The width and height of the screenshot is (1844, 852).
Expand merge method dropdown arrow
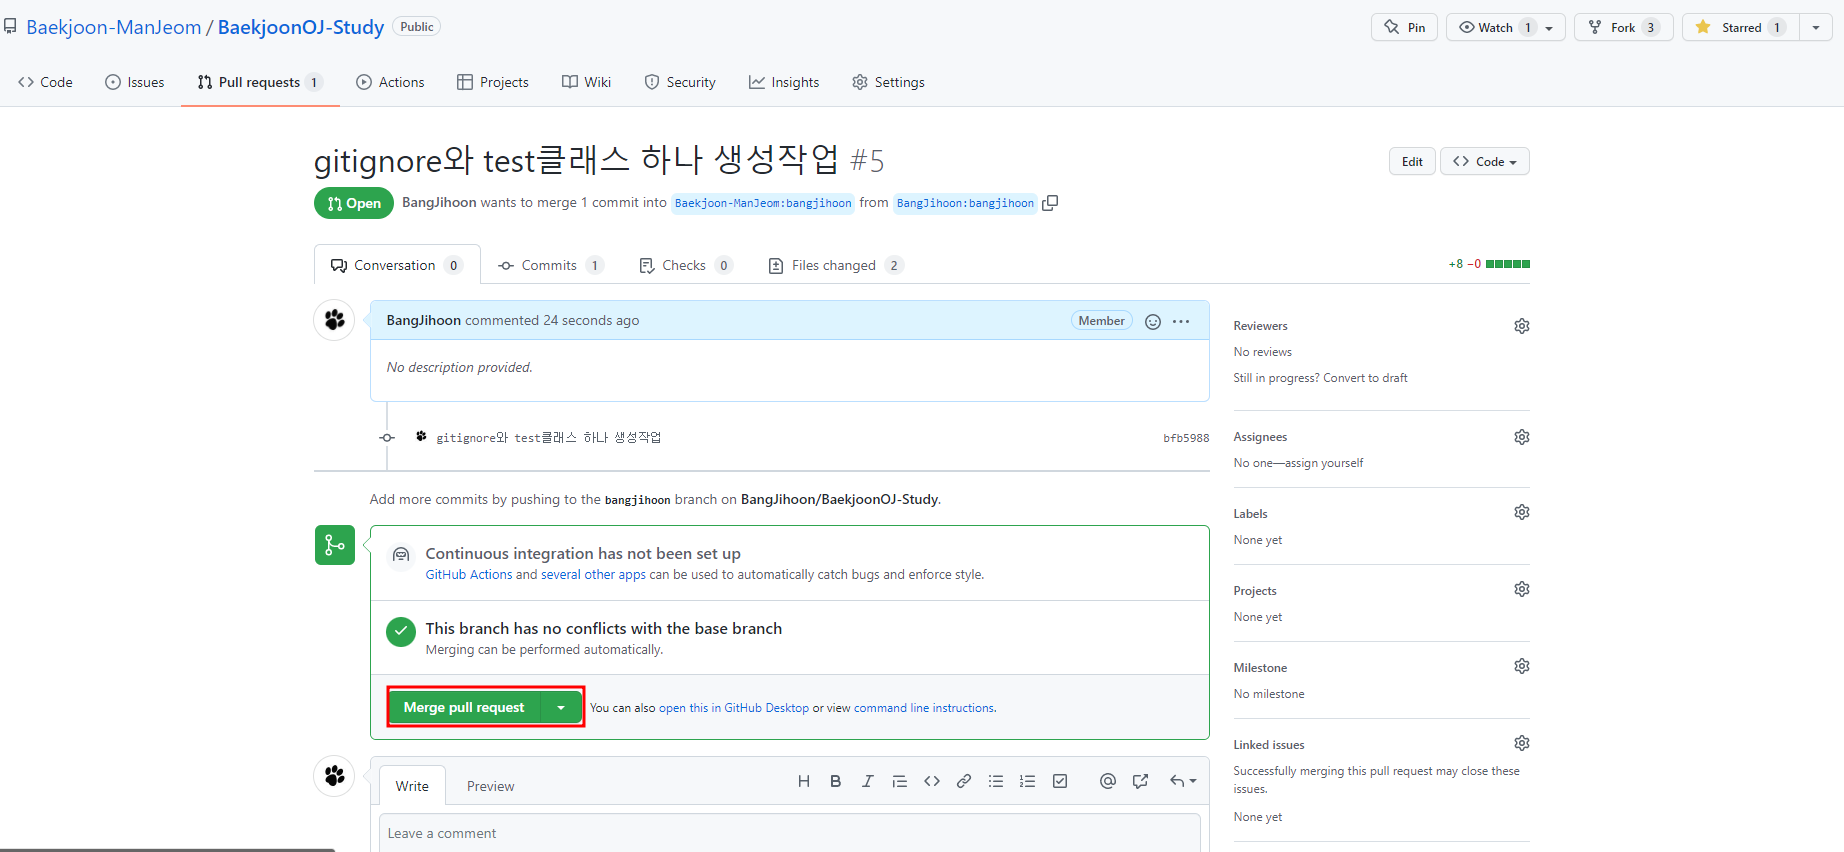tap(561, 707)
